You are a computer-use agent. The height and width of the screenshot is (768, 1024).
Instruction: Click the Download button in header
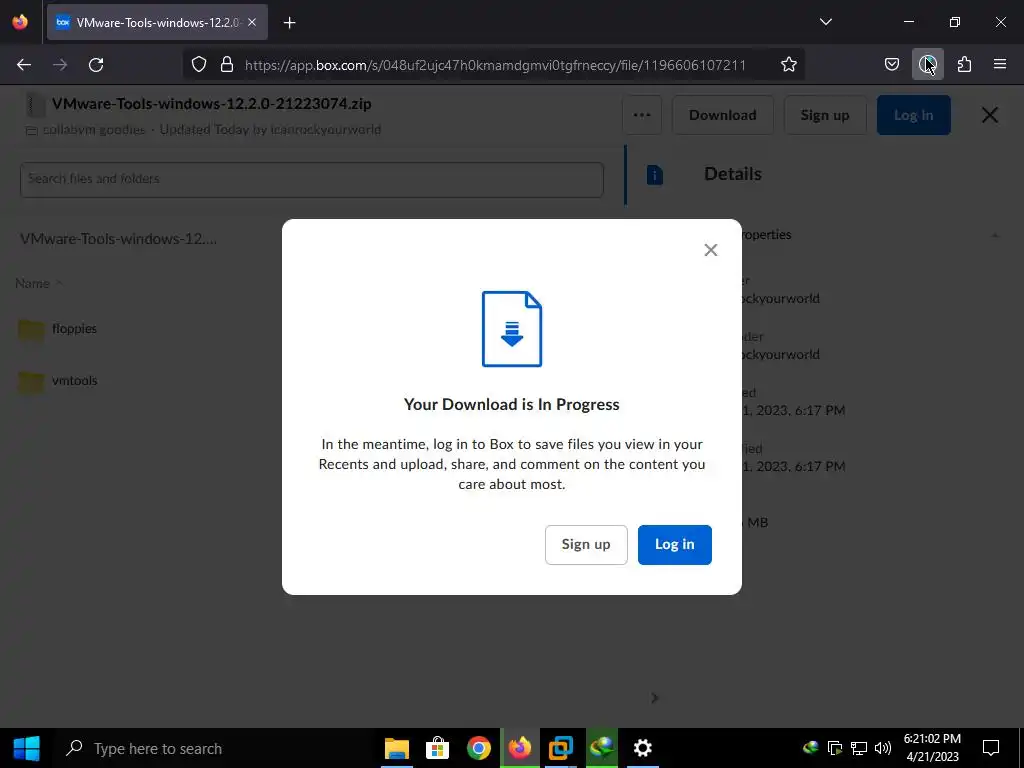[722, 115]
